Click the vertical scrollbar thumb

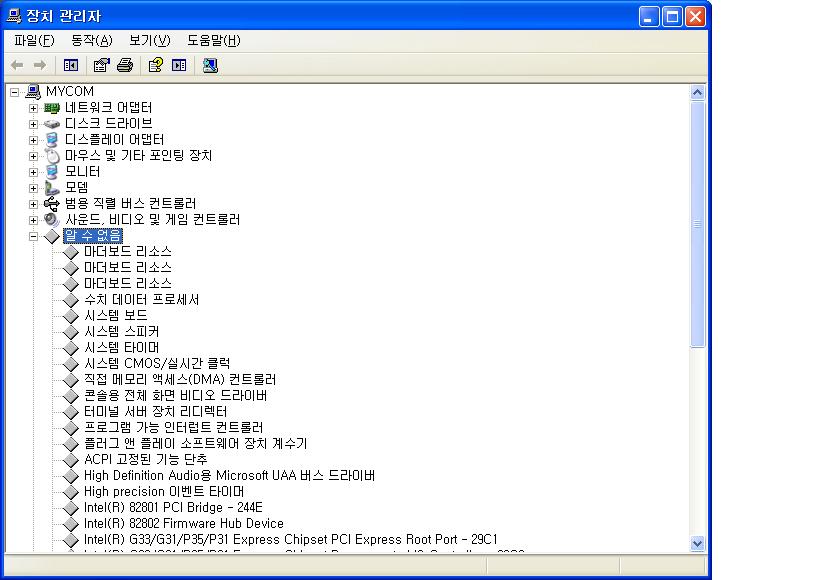[697, 224]
